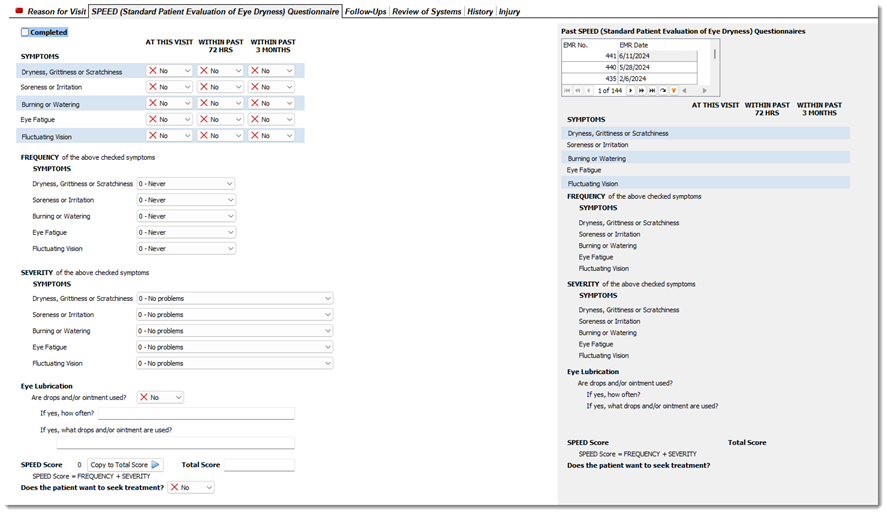Open Soreness Within Past 3 Months dropdown
887x514 pixels.
(272, 87)
